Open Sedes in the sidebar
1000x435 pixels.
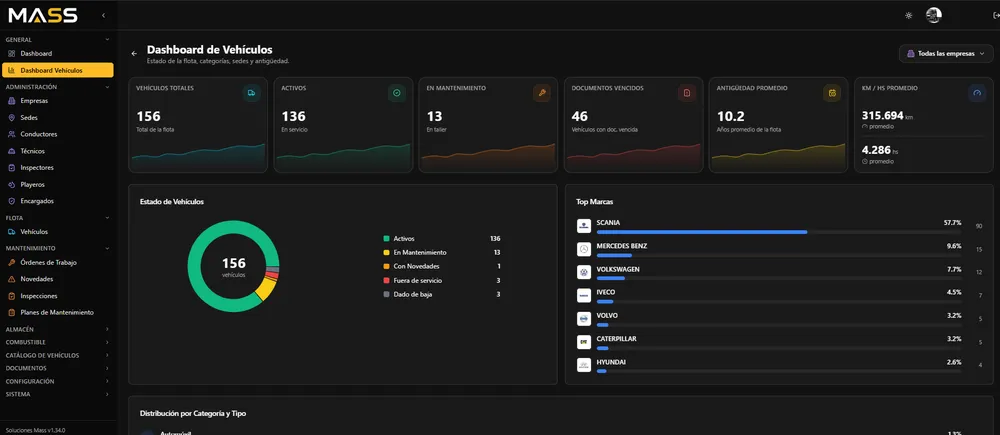tap(57, 117)
